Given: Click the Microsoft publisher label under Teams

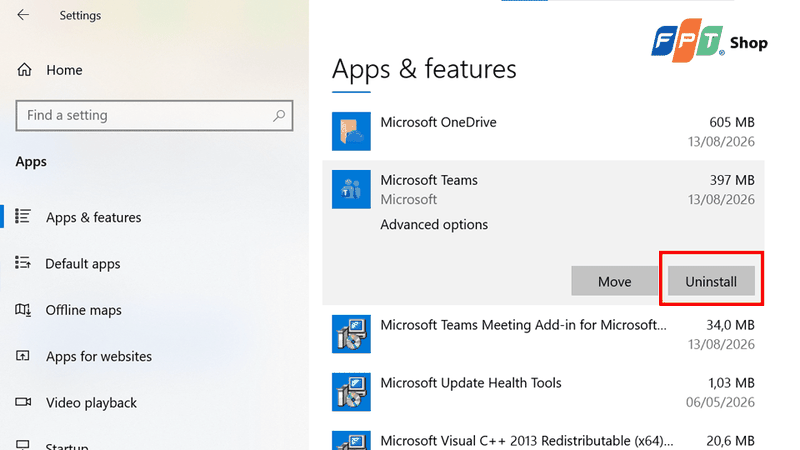Looking at the screenshot, I should point(409,199).
